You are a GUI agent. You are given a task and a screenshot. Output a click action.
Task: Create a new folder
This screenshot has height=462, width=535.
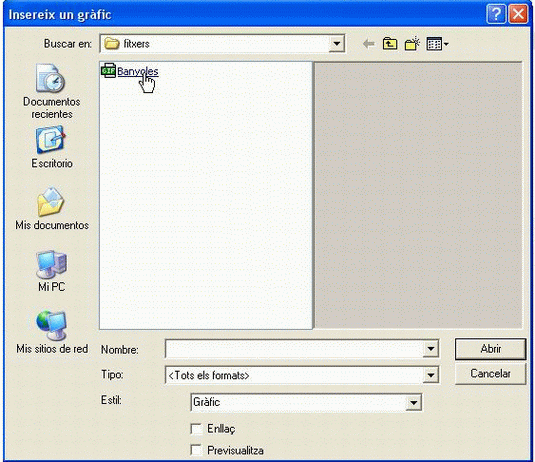[412, 44]
